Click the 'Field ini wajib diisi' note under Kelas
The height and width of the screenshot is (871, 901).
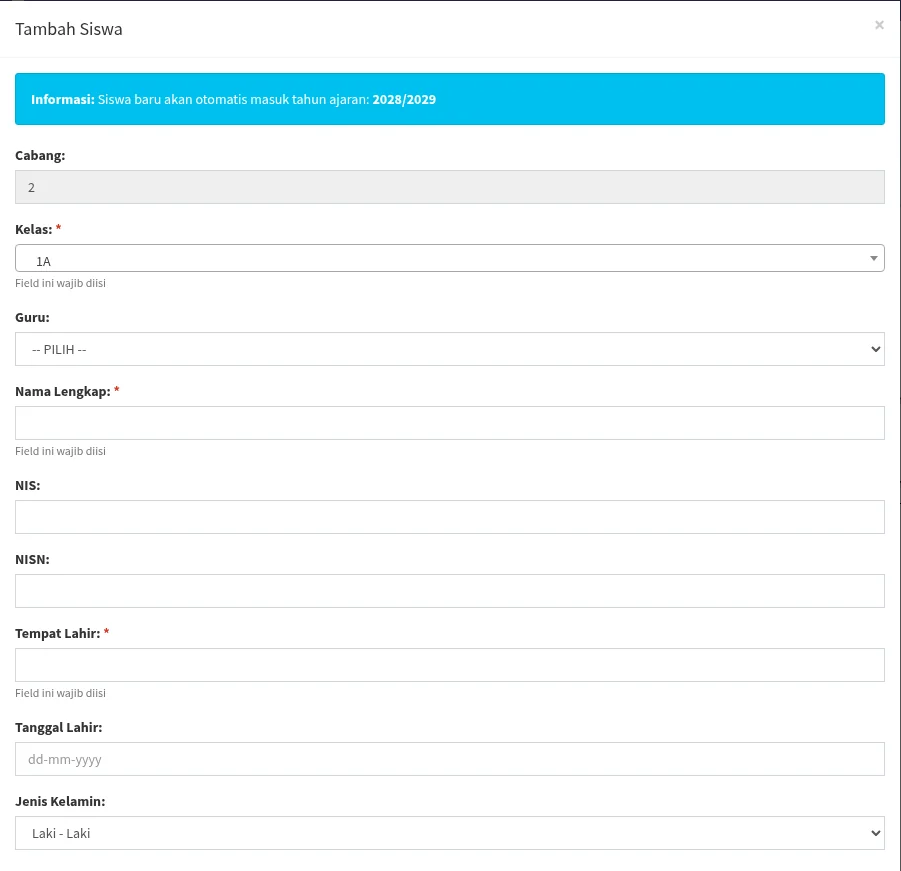point(60,283)
